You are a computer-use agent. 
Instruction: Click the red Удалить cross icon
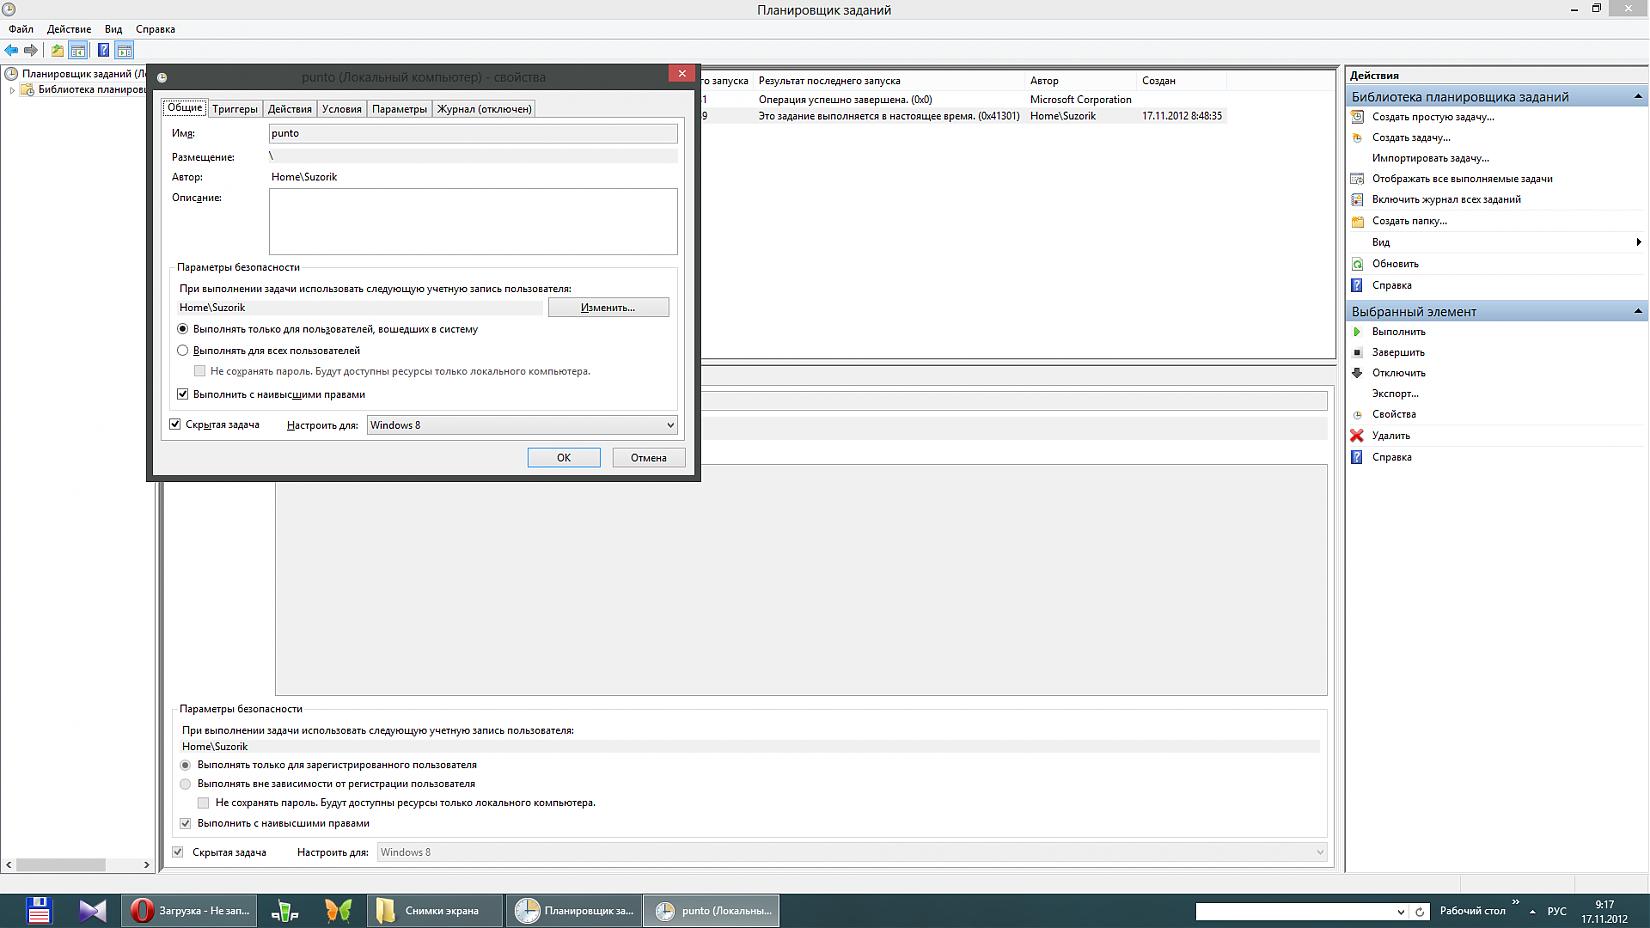tap(1357, 435)
